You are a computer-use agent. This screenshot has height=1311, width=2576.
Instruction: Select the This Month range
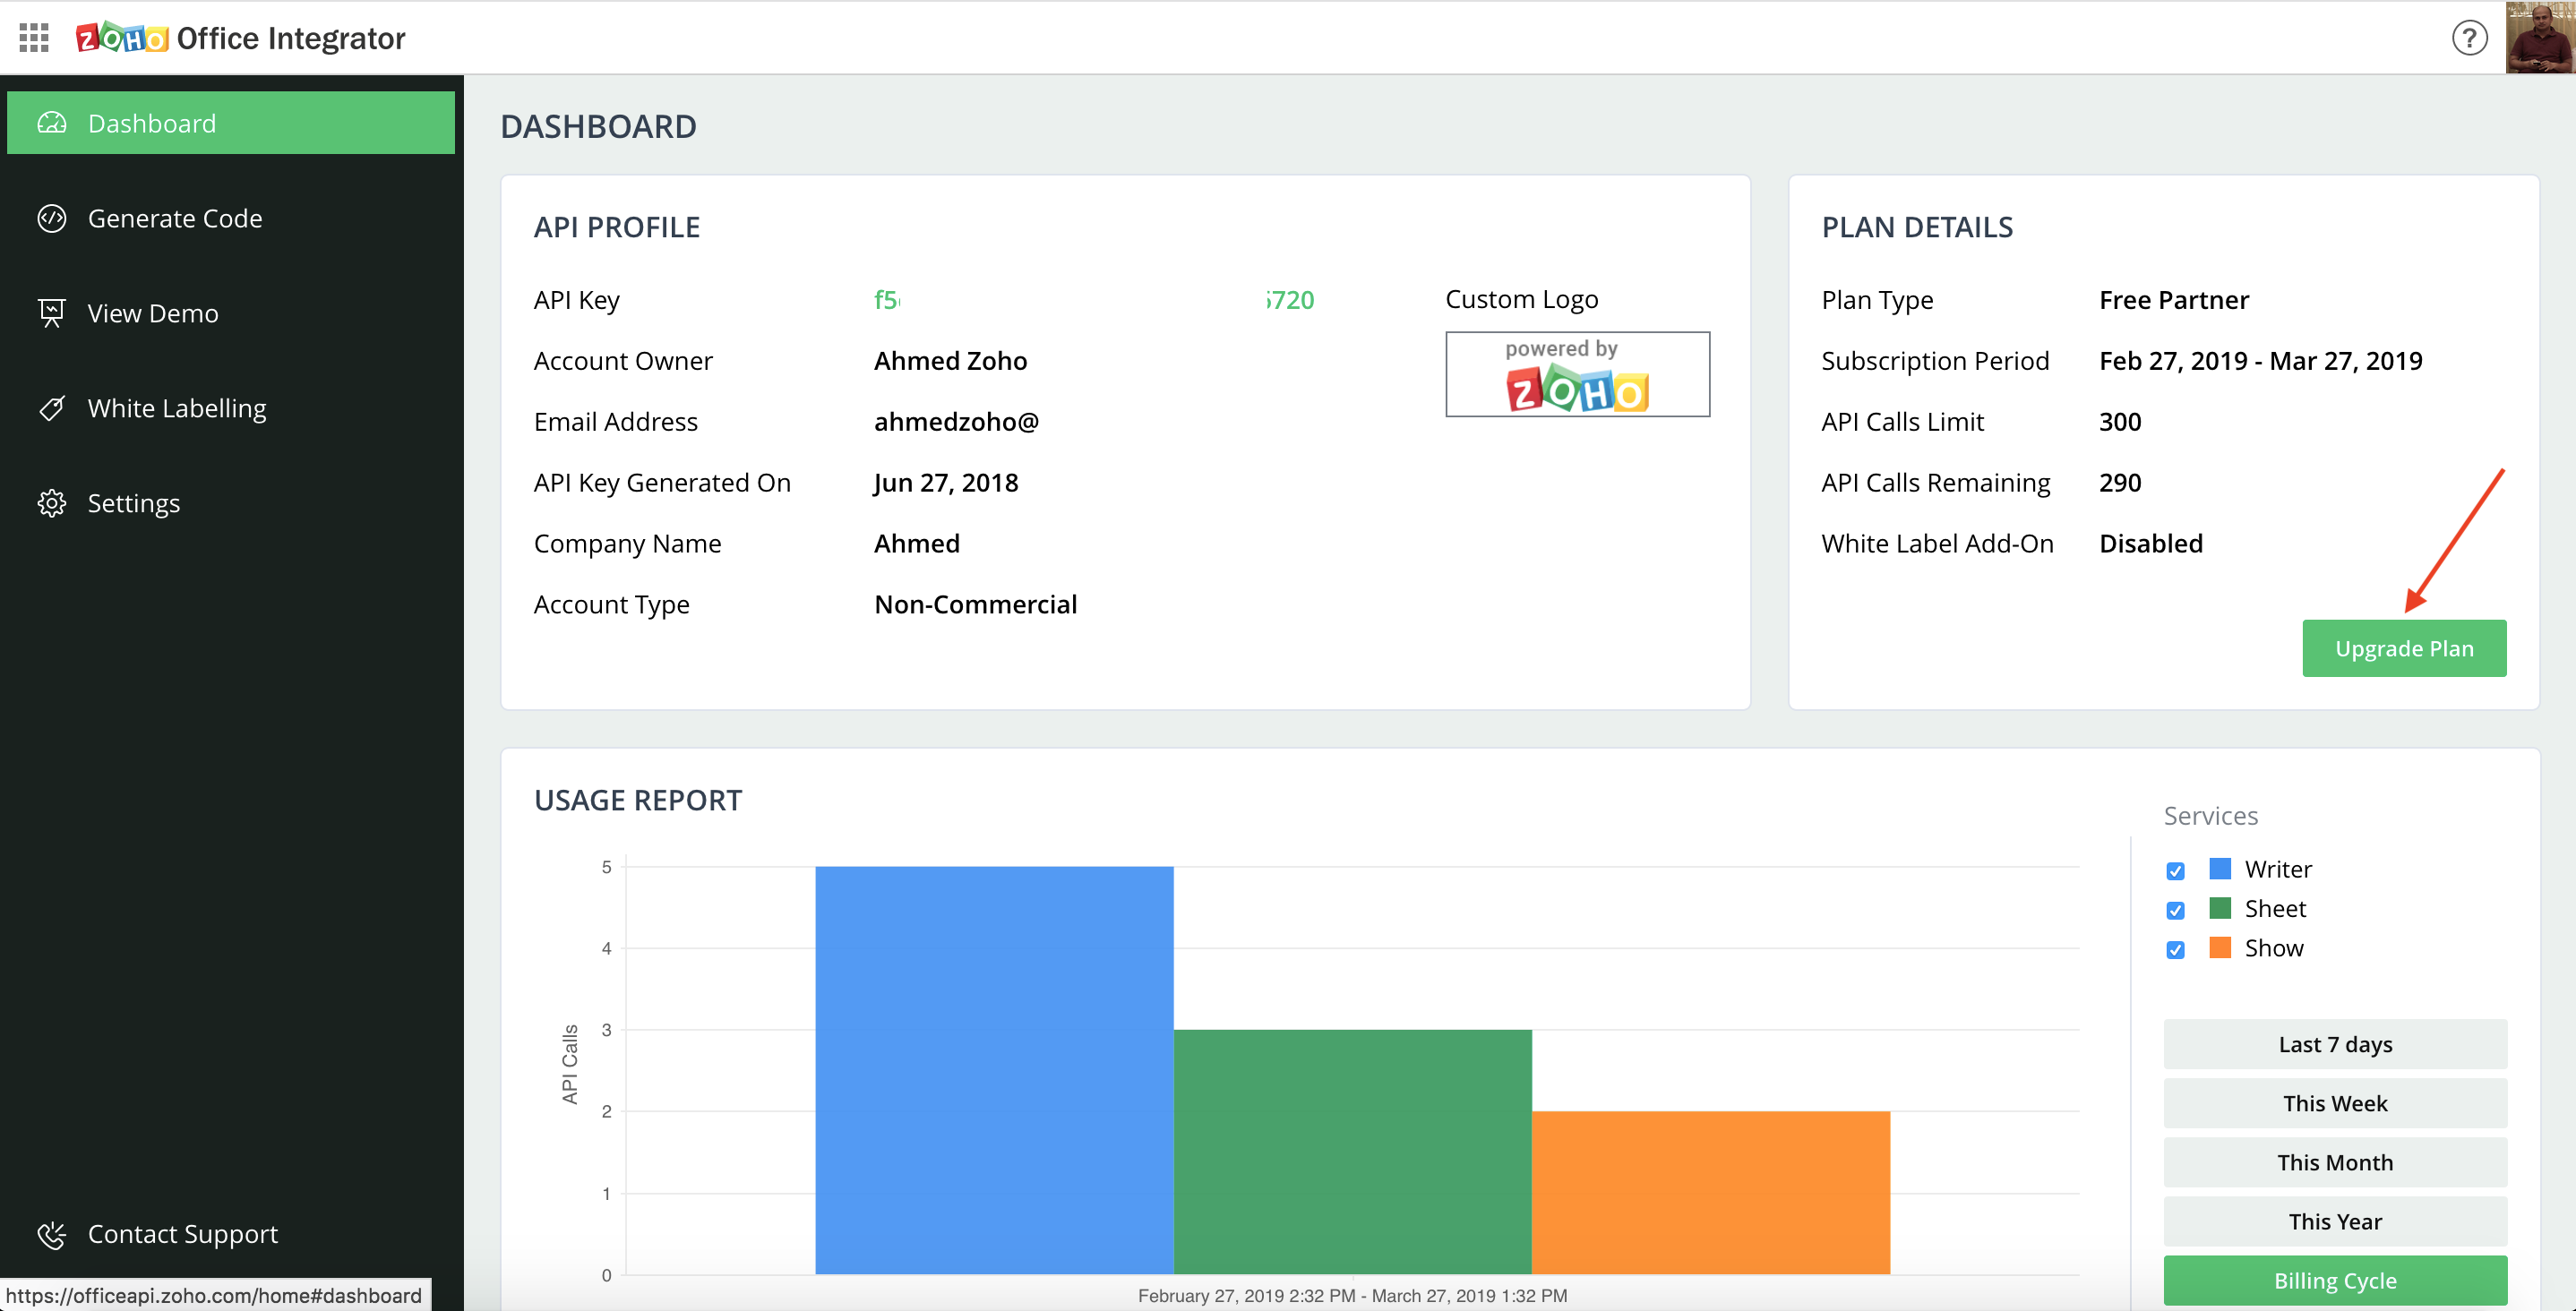pos(2334,1162)
